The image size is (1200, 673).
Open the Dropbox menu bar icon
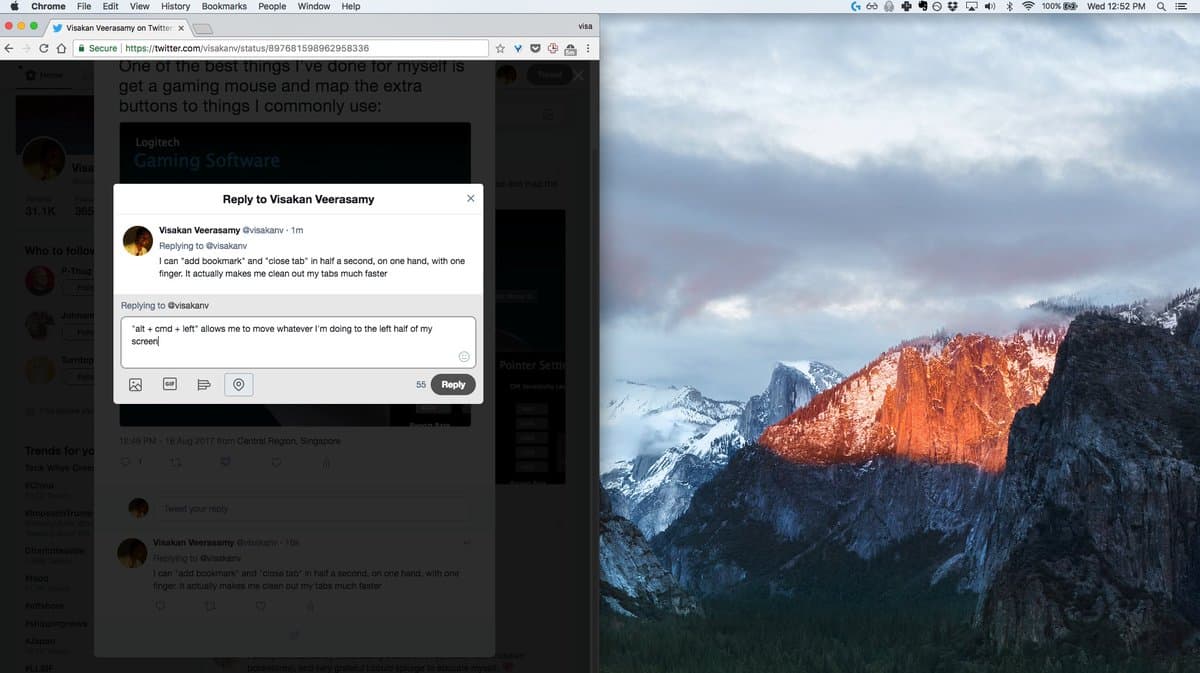tap(953, 6)
